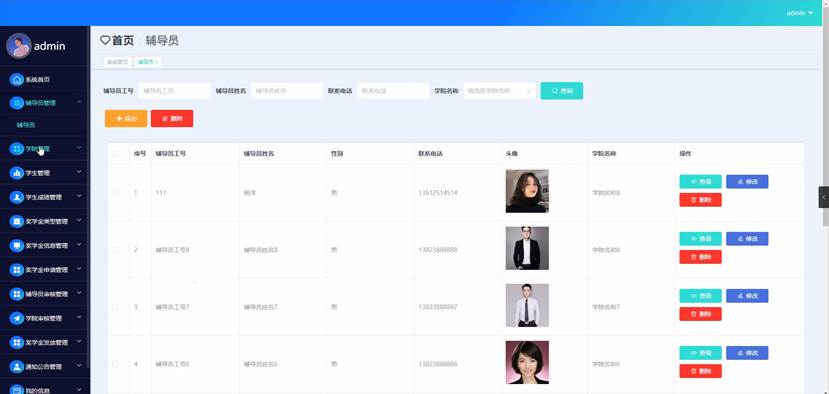Click the 辅导员审核管理 grid icon
Viewport: 829px width, 394px height.
tap(17, 294)
